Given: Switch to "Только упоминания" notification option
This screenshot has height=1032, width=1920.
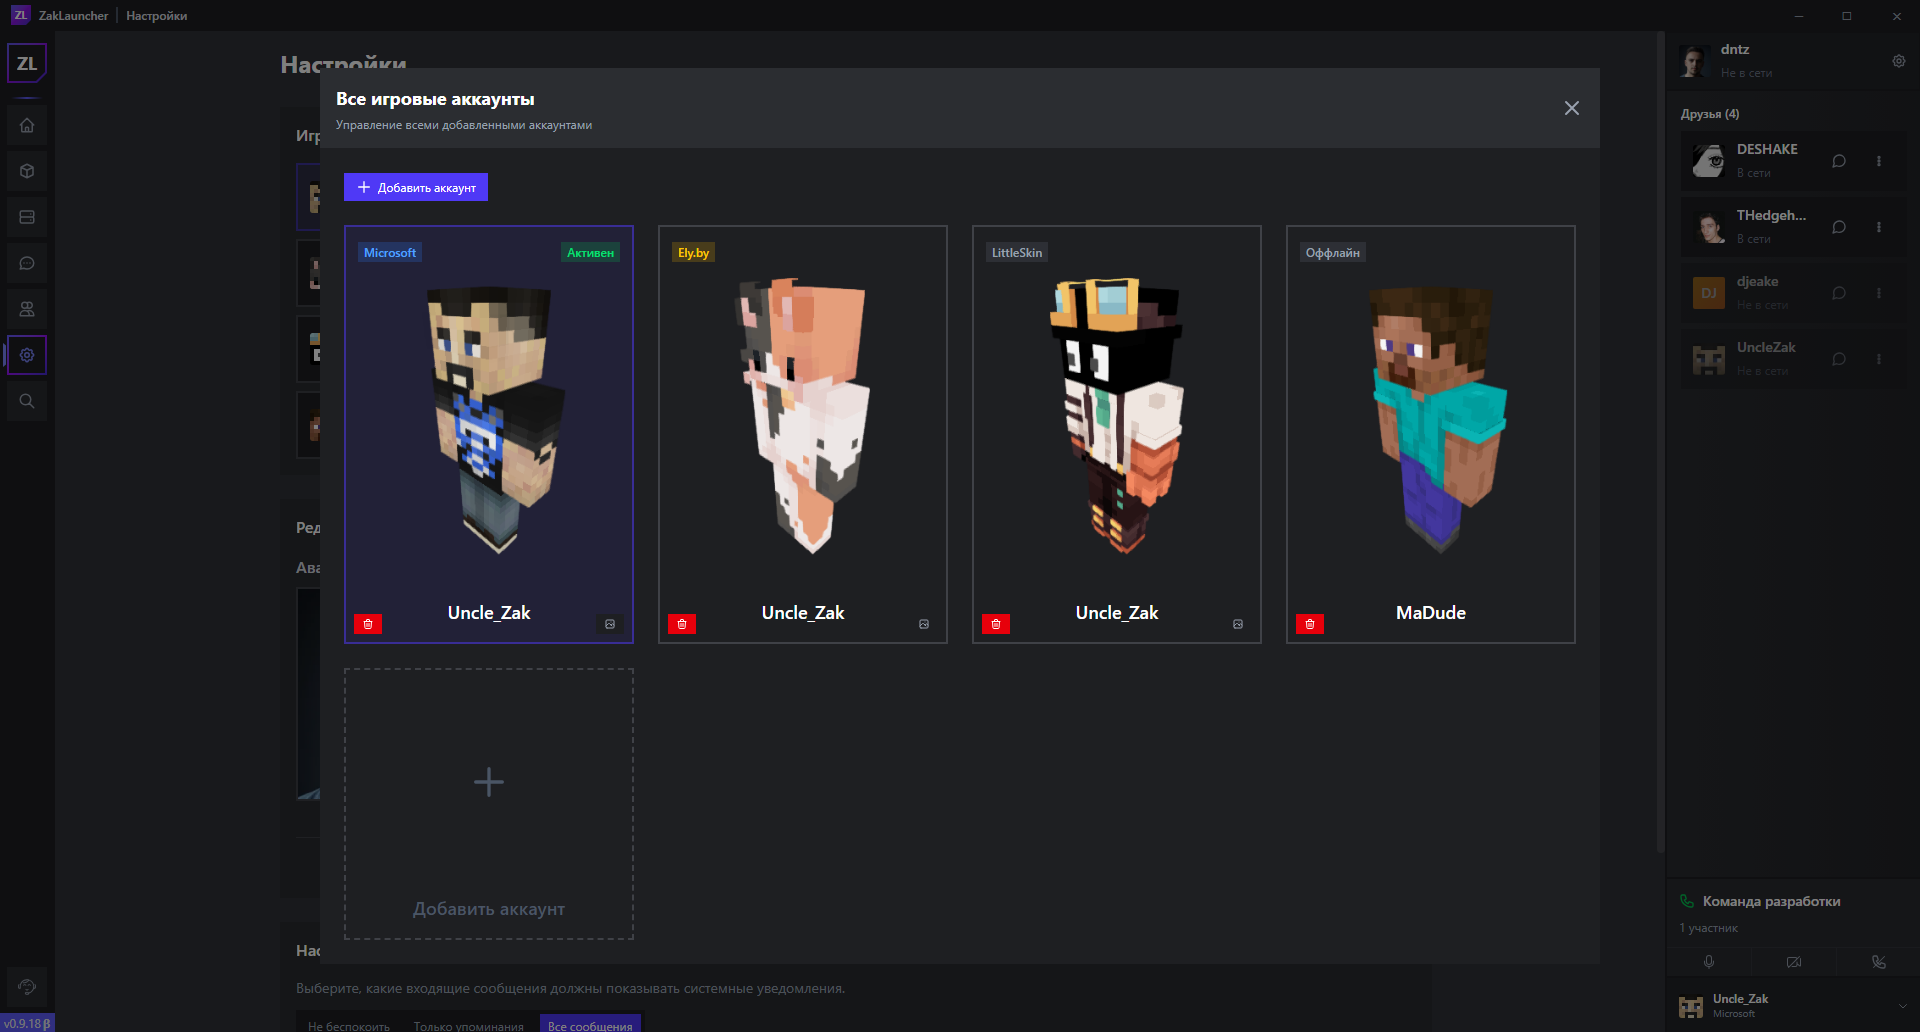Looking at the screenshot, I should [x=469, y=1025].
